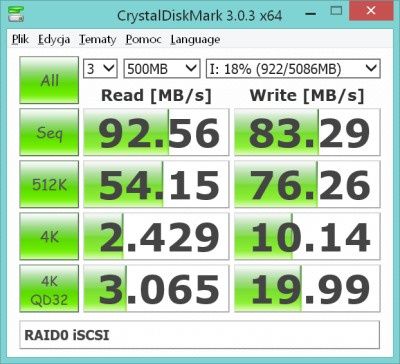The width and height of the screenshot is (400, 364).
Task: Click the Write [MB/s] column header
Action: (x=307, y=96)
